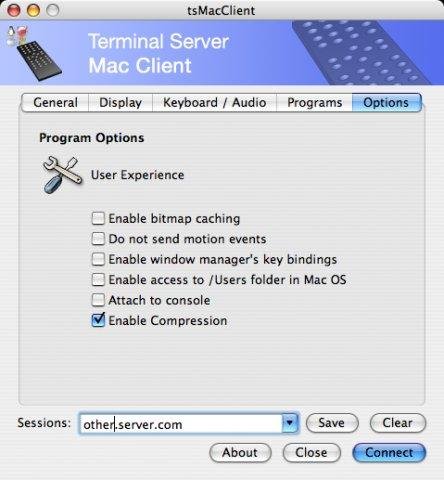Click inside the Sessions text field
This screenshot has width=444, height=480.
[181, 424]
